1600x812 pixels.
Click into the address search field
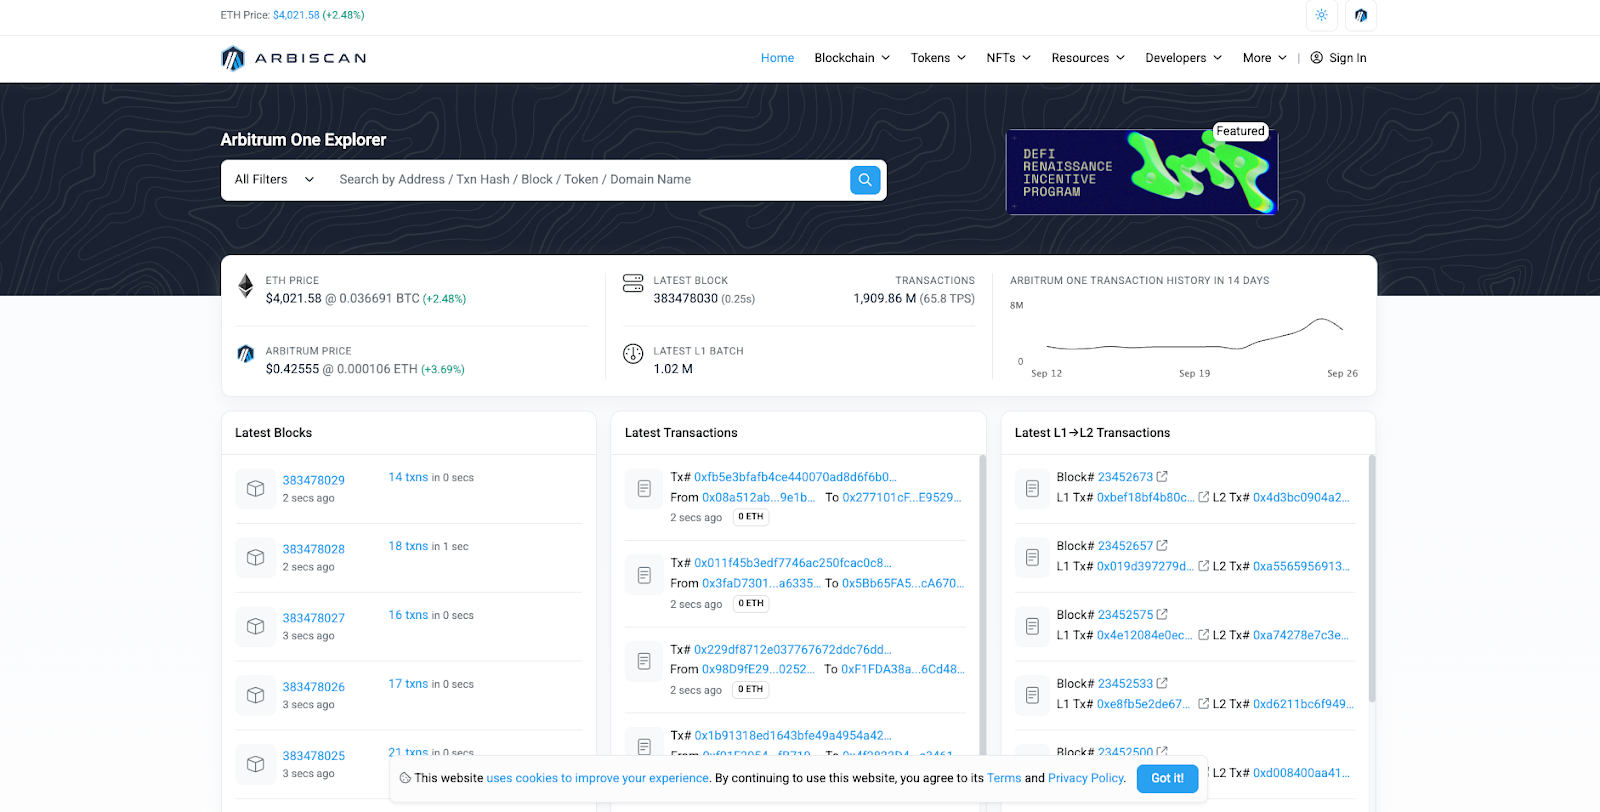(590, 180)
